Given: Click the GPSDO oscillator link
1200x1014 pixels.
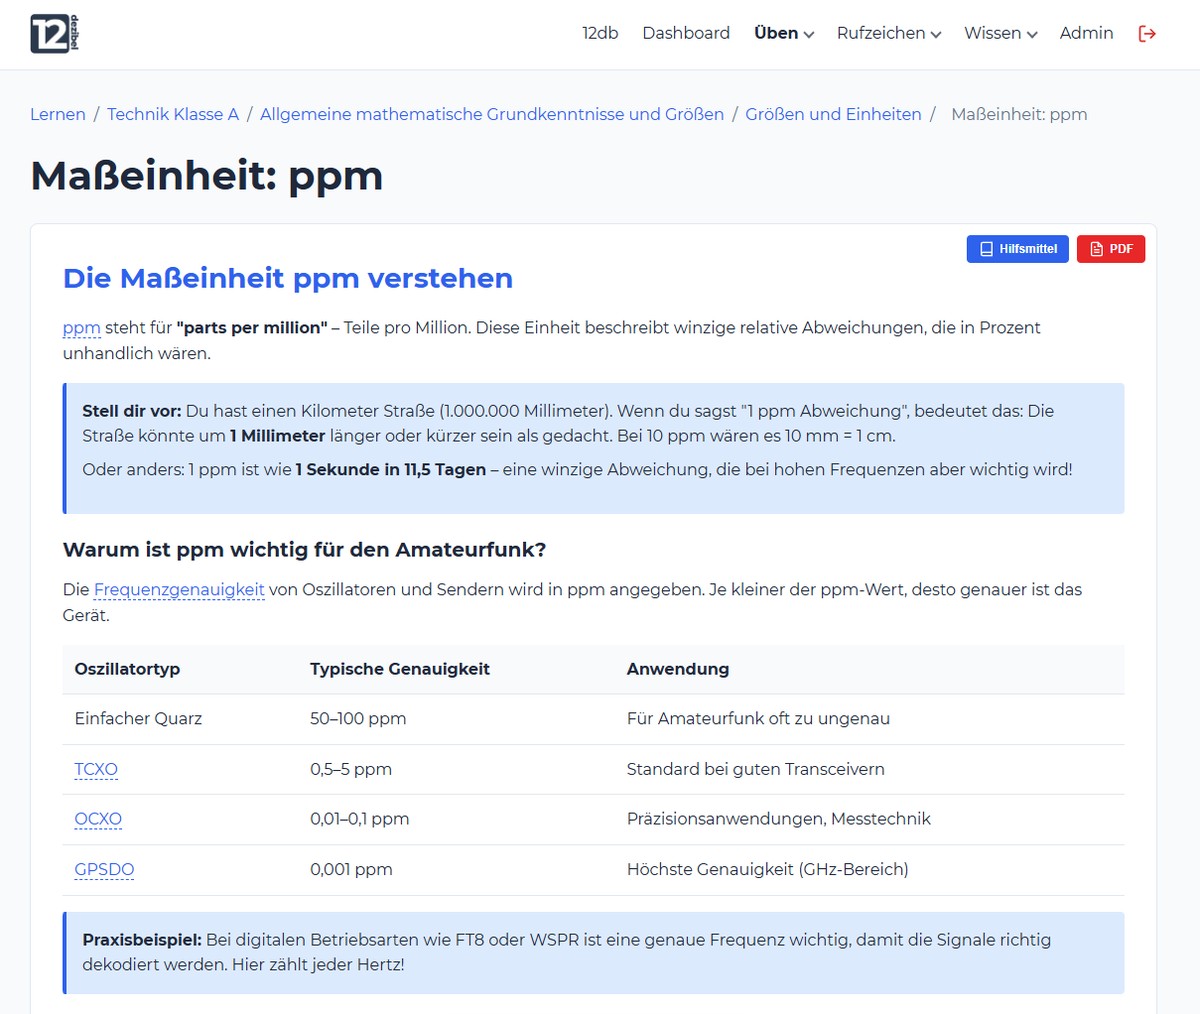Looking at the screenshot, I should [x=104, y=869].
